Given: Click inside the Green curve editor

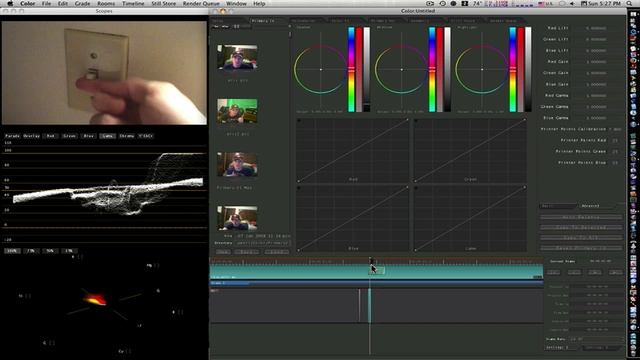Looking at the screenshot, I should coord(470,151).
